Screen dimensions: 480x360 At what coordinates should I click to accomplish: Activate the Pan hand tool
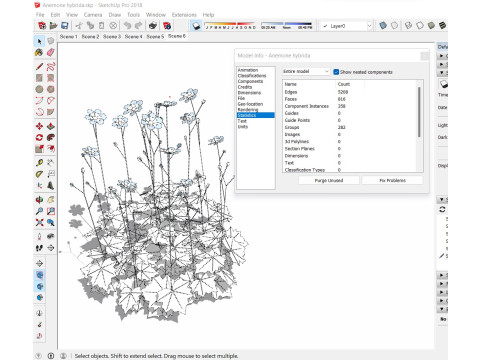51,200
